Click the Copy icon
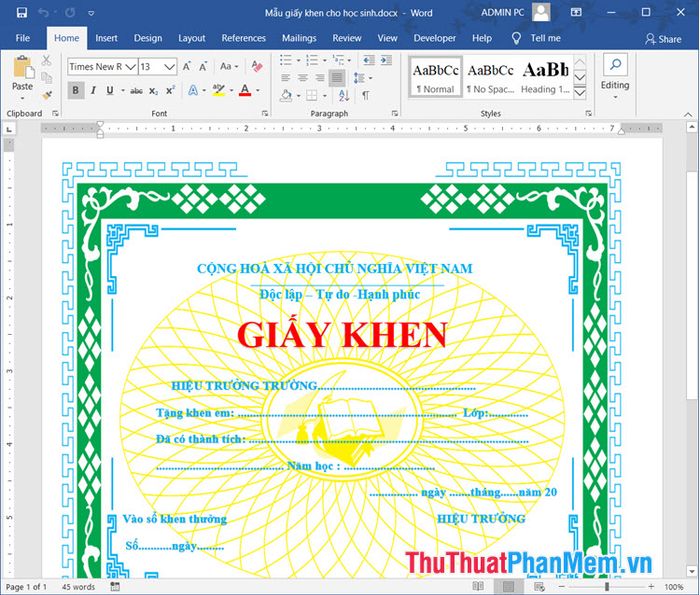 click(x=46, y=78)
